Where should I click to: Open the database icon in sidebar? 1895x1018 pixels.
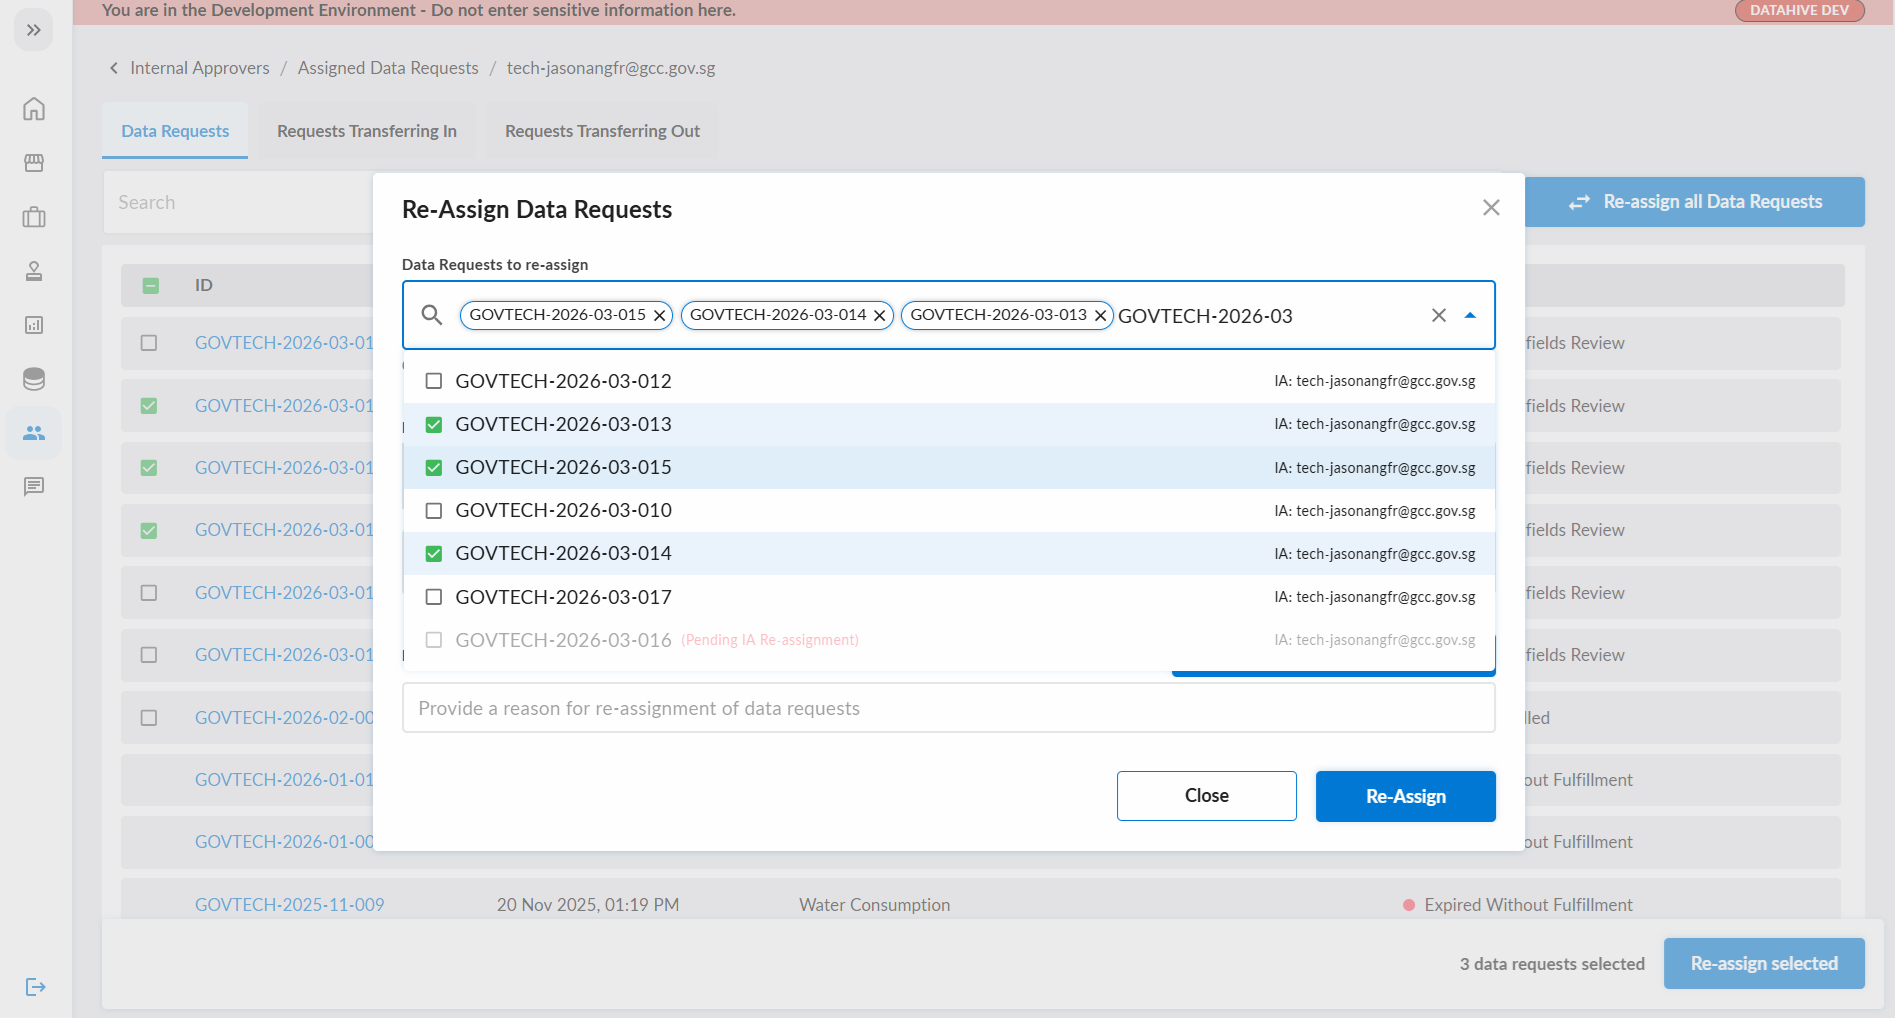[x=34, y=379]
